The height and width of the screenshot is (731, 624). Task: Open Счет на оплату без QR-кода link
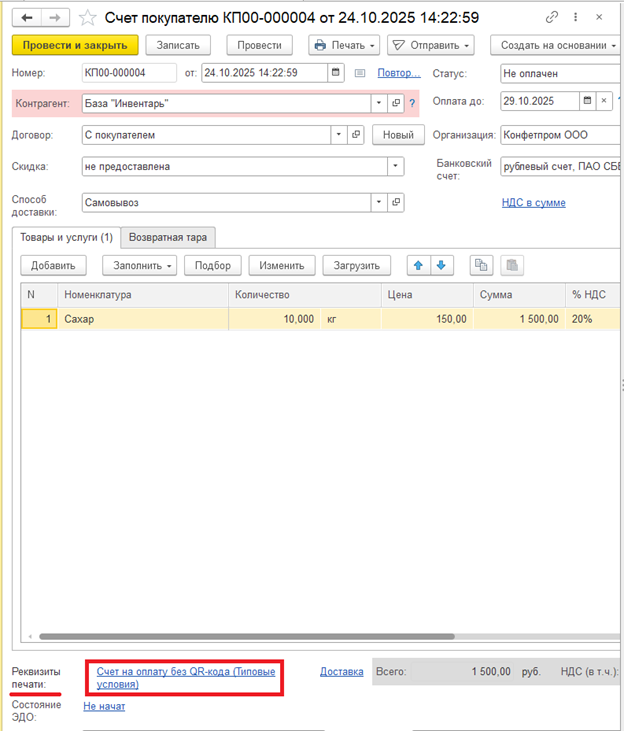(186, 678)
